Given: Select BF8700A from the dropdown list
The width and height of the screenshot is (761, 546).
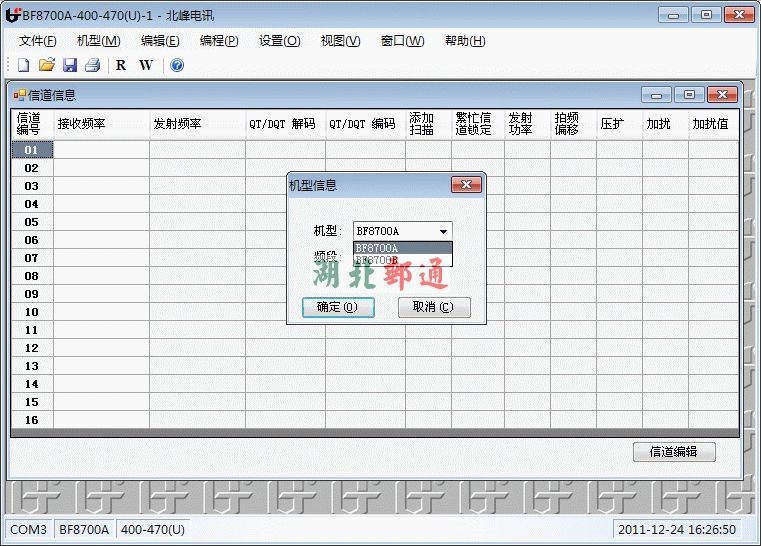Looking at the screenshot, I should (402, 248).
